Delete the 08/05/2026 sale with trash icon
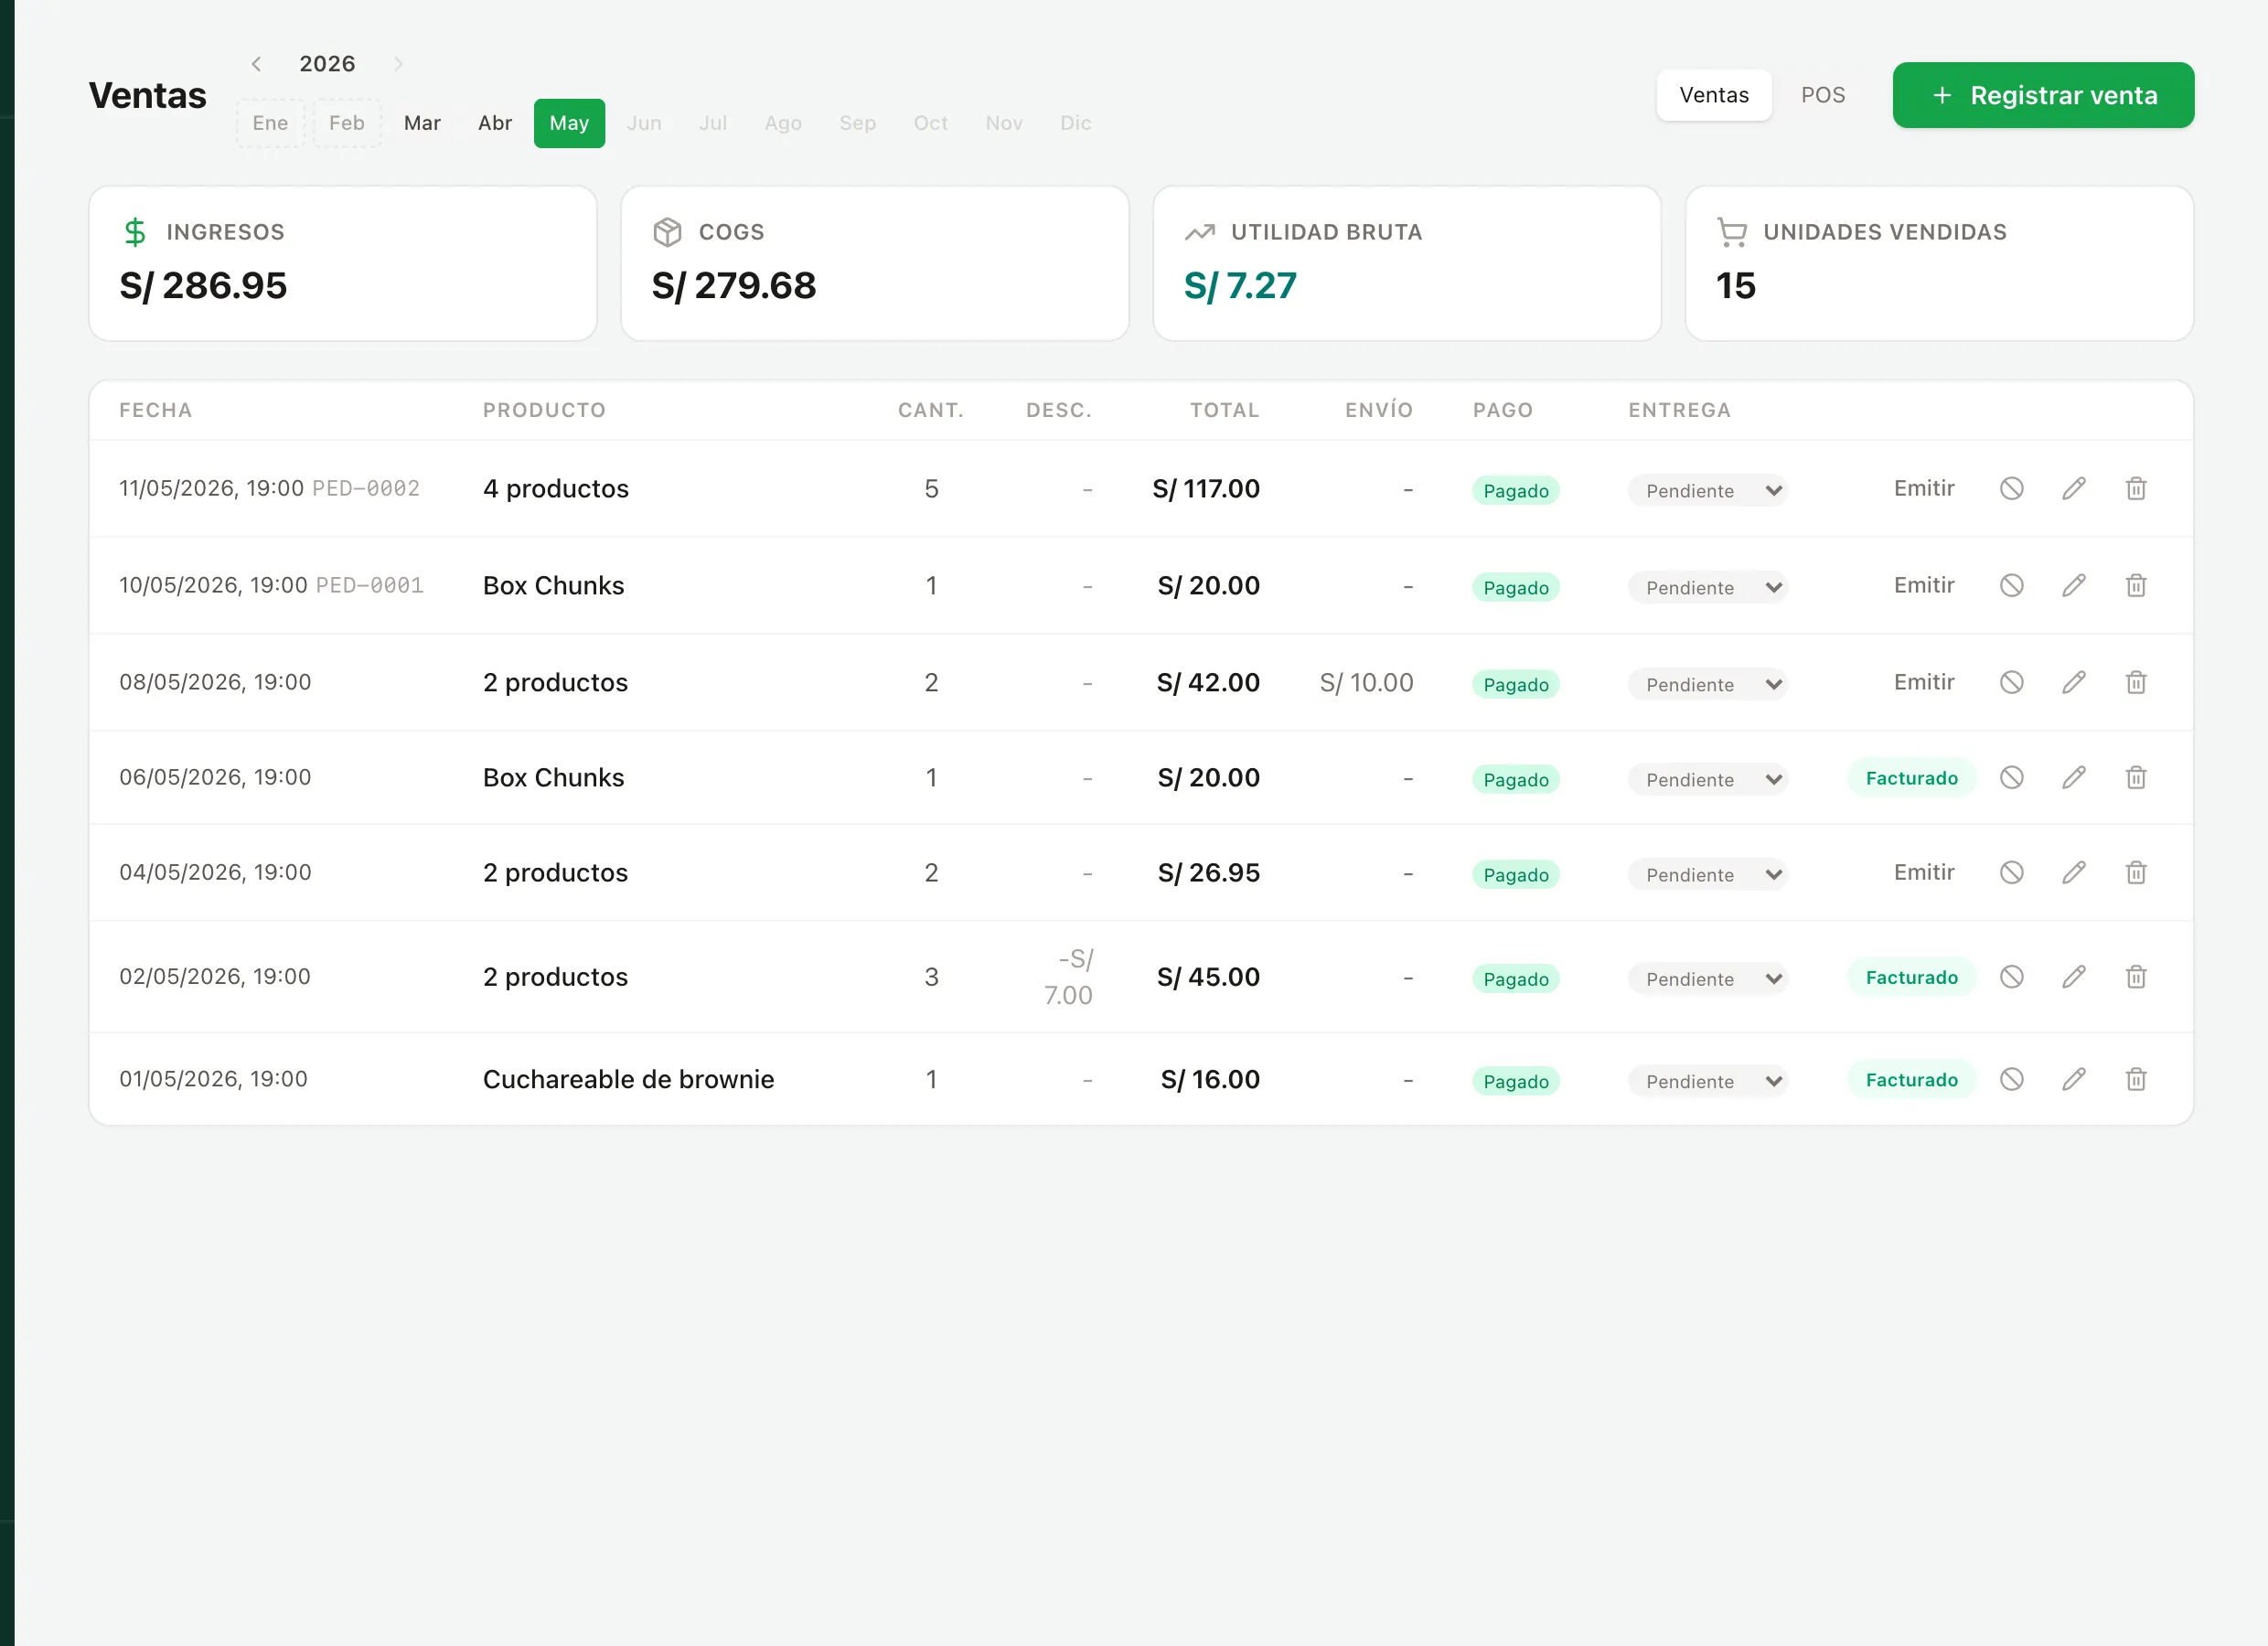This screenshot has width=2268, height=1646. click(2136, 682)
